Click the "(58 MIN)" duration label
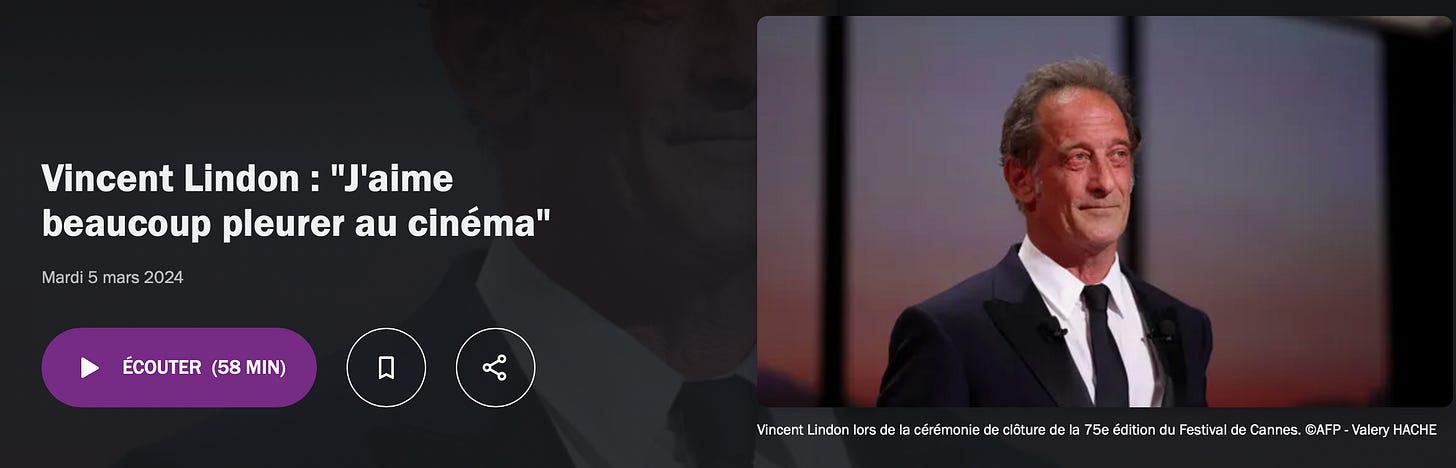The height and width of the screenshot is (468, 1456). click(x=249, y=367)
